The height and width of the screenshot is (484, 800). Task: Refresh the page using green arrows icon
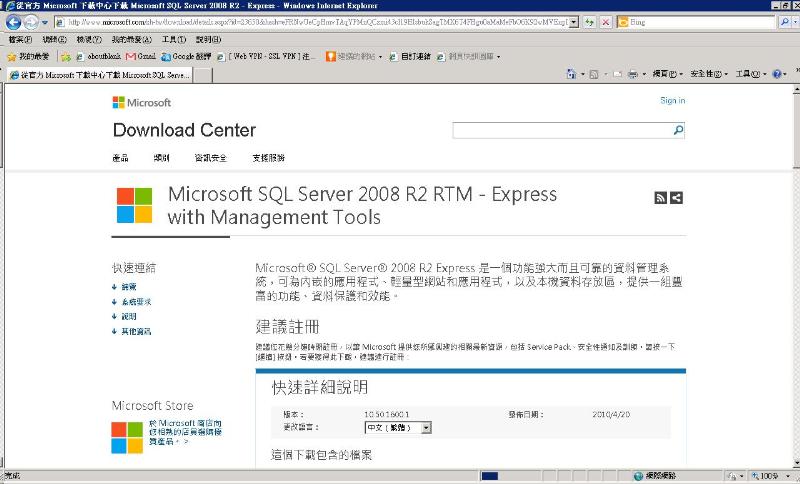(590, 22)
